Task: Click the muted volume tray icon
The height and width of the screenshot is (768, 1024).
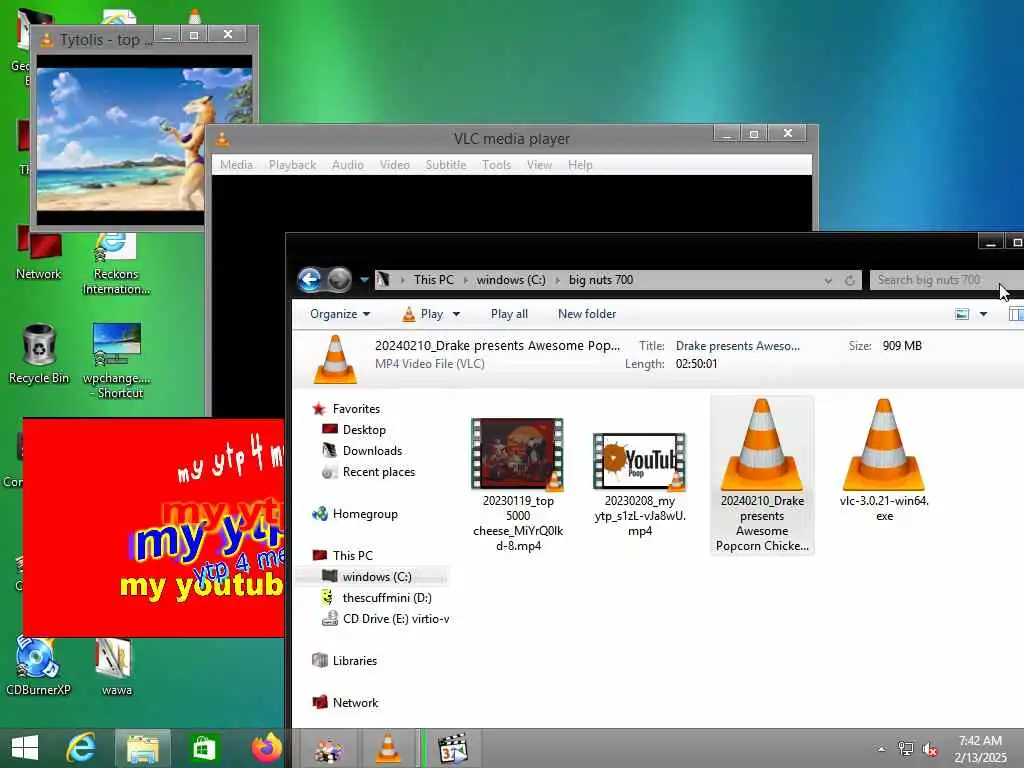Action: tap(929, 749)
